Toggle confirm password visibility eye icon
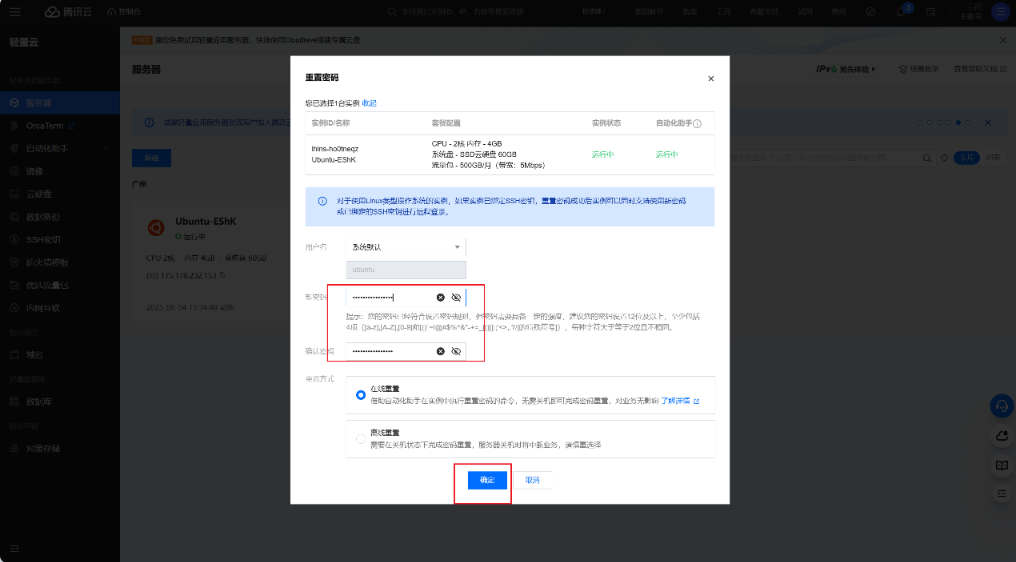The image size is (1016, 562). (456, 351)
